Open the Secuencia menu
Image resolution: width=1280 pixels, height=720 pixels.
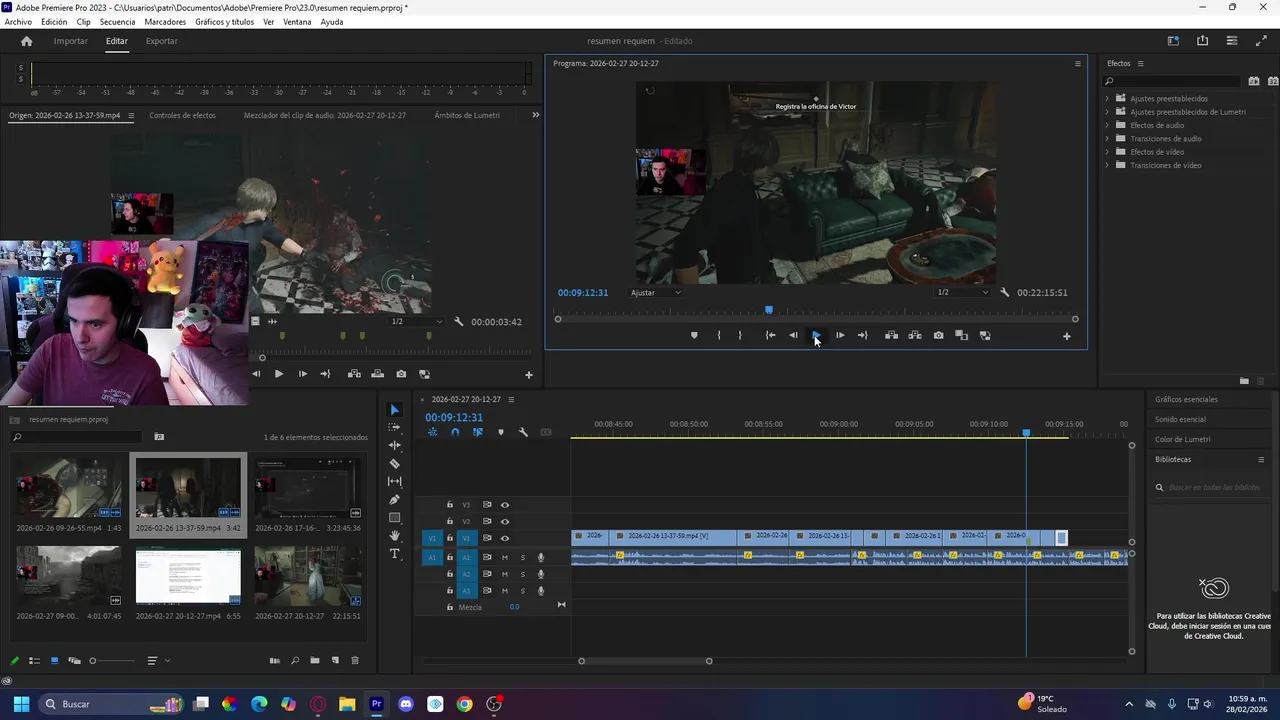tap(117, 22)
